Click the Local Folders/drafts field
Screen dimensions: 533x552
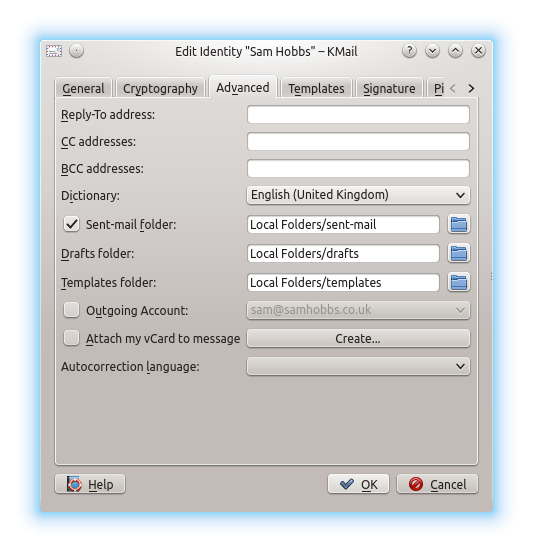point(343,253)
